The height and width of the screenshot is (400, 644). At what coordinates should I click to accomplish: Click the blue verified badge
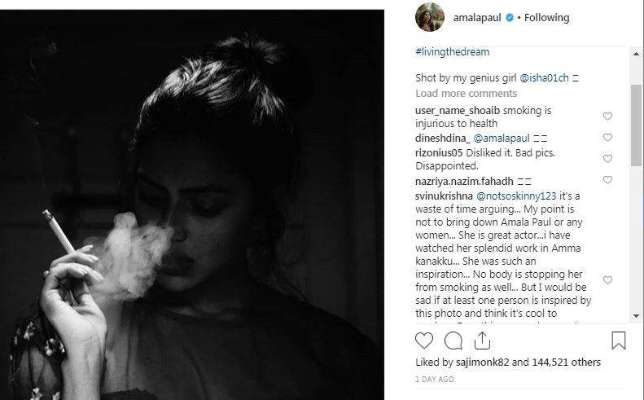pyautogui.click(x=510, y=18)
